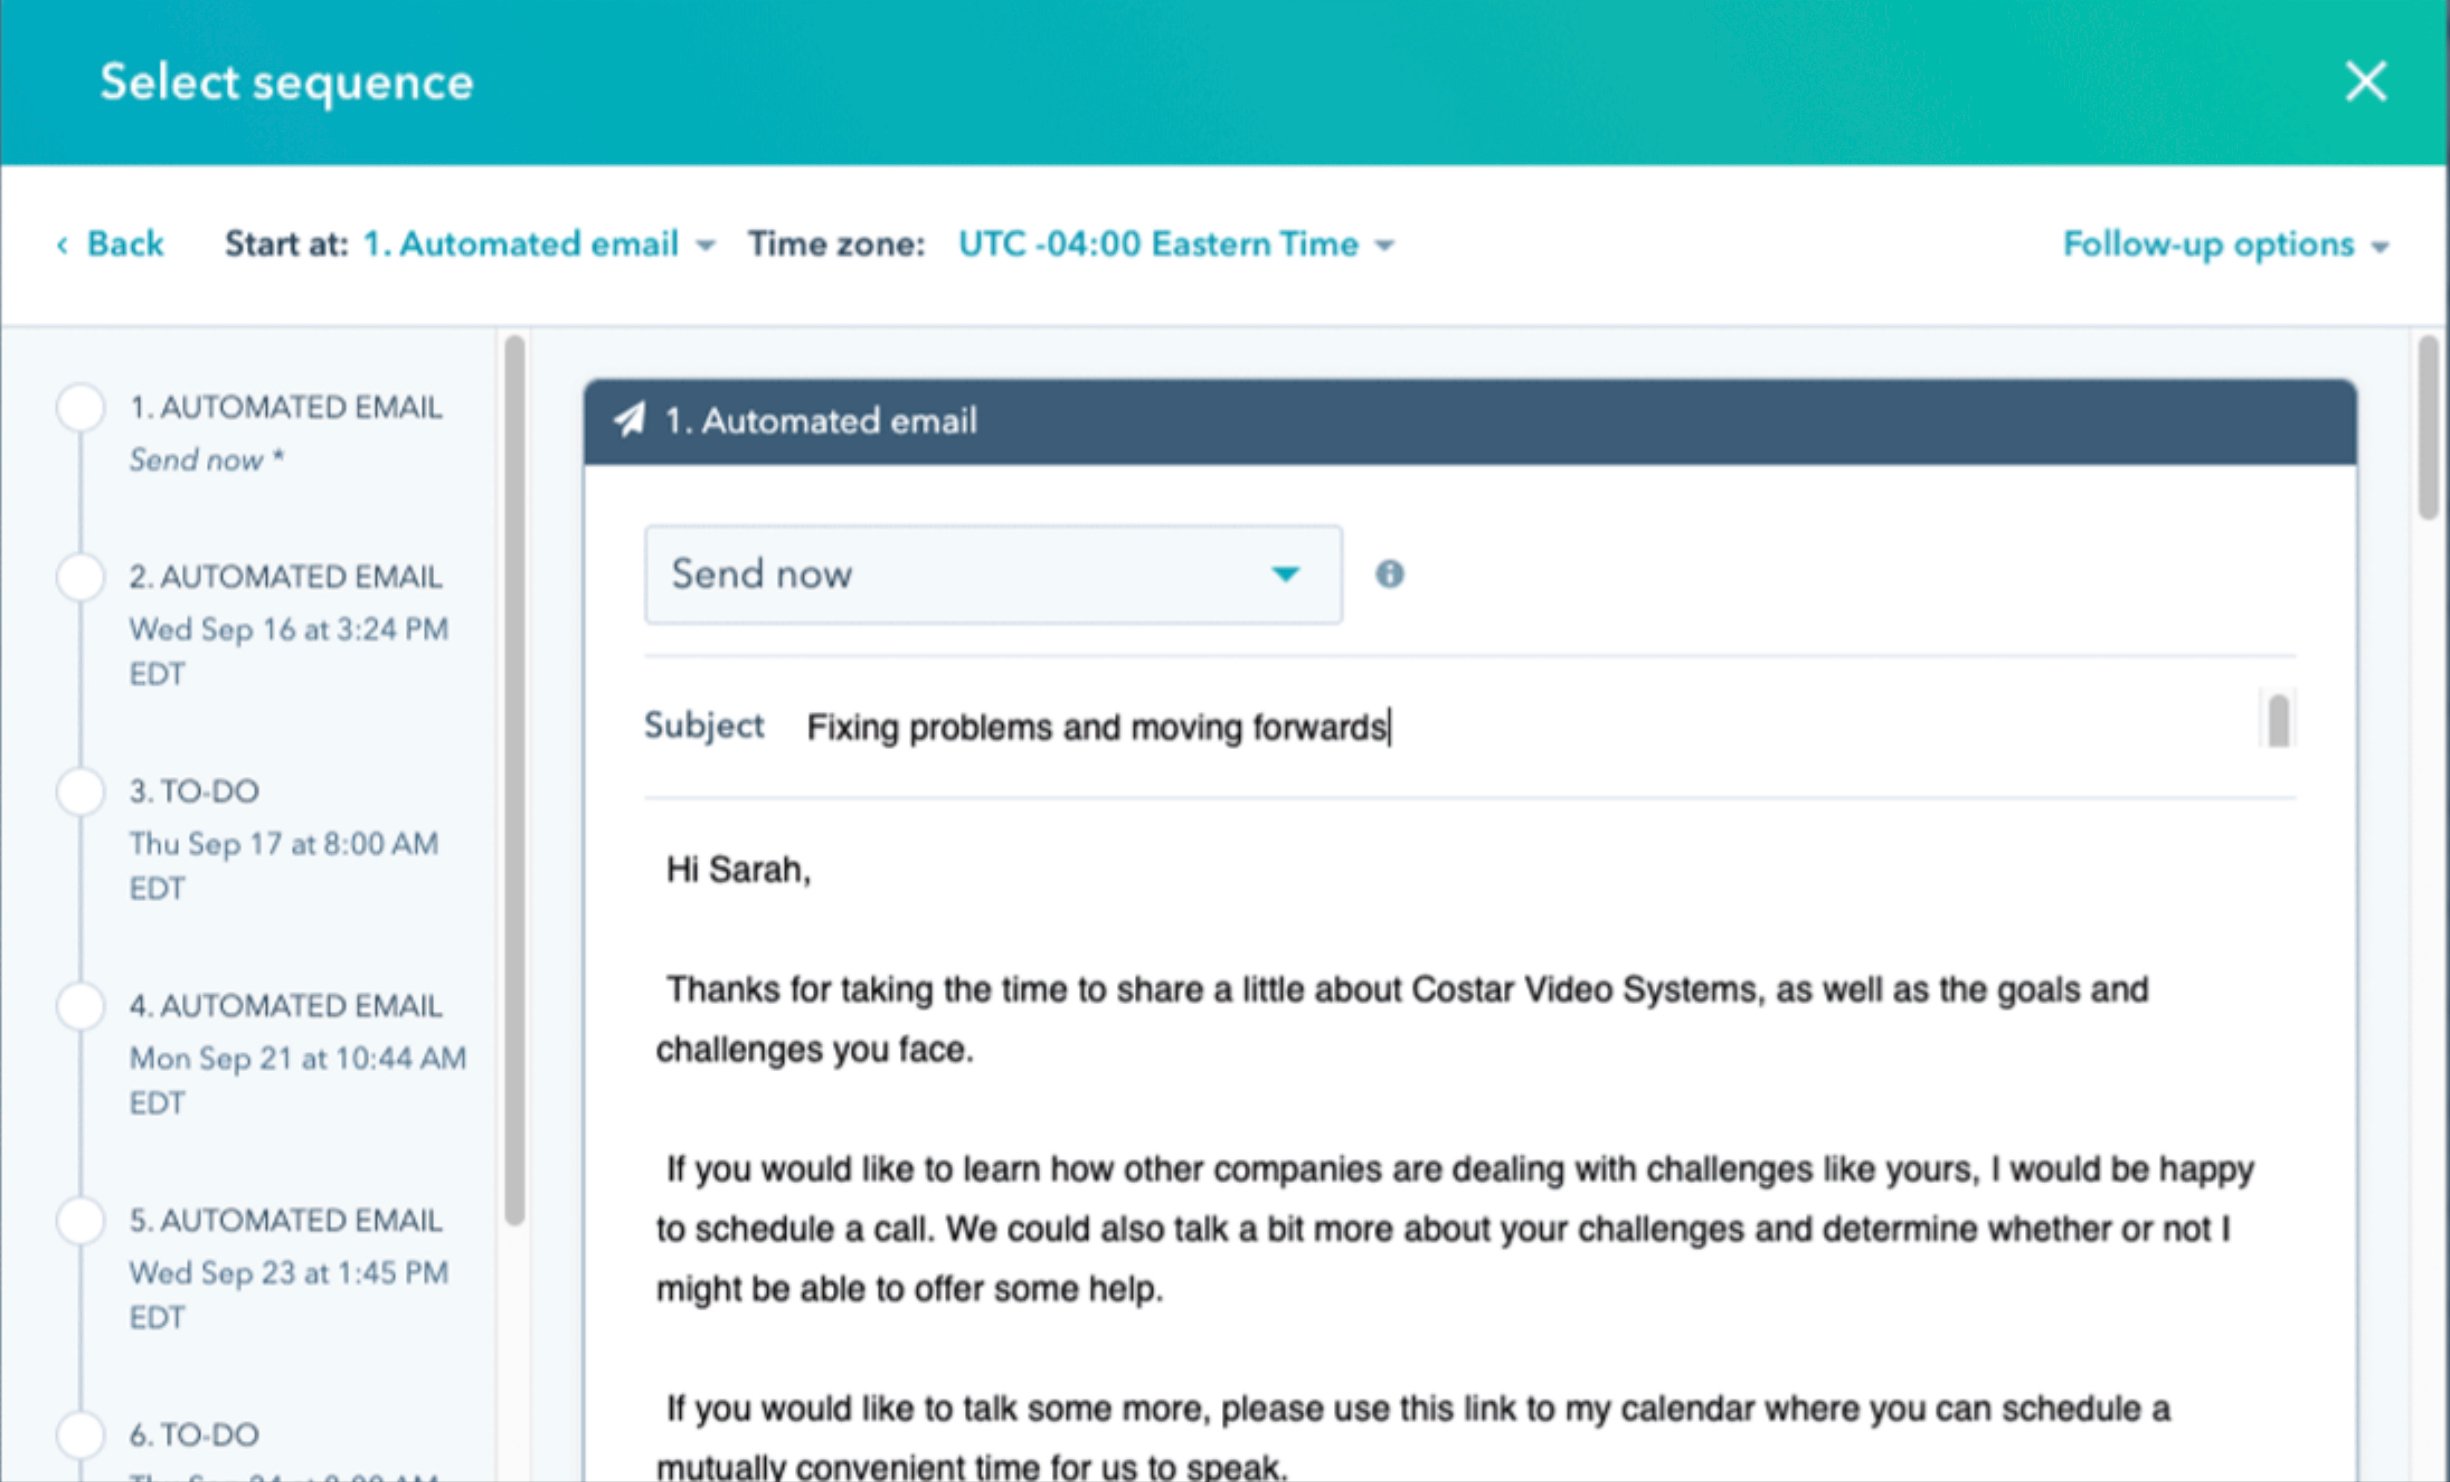Select the step 5 Automated Email indicator

(81, 1221)
